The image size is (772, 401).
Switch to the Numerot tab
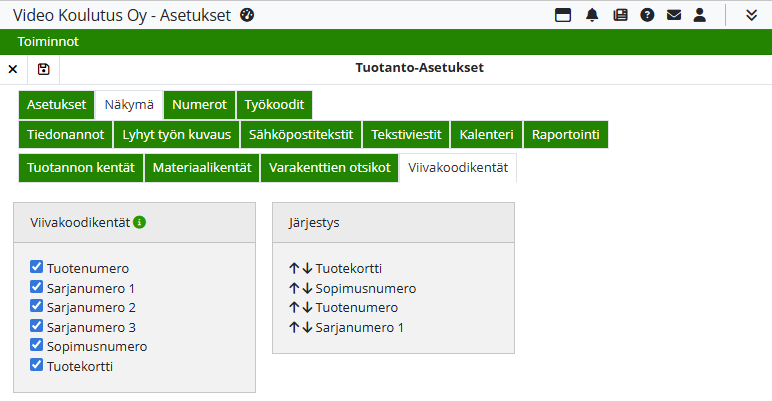point(199,105)
